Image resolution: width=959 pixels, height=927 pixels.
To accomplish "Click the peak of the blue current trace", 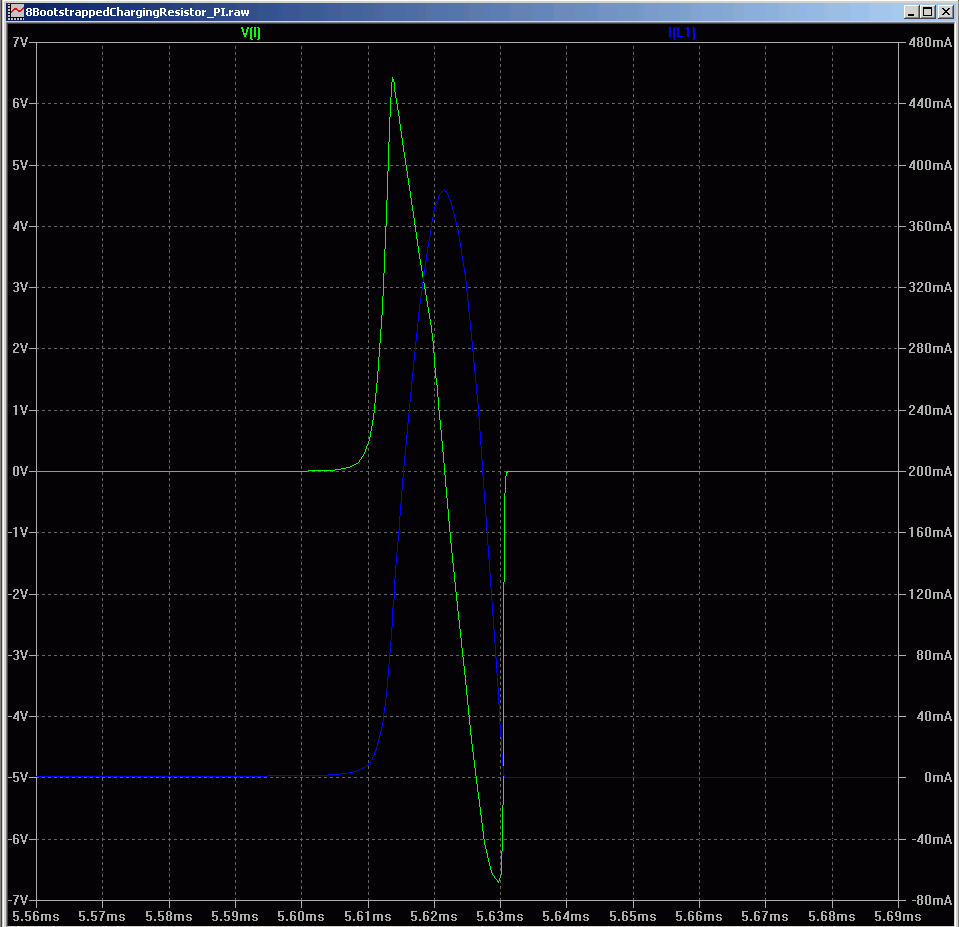I will pyautogui.click(x=443, y=190).
